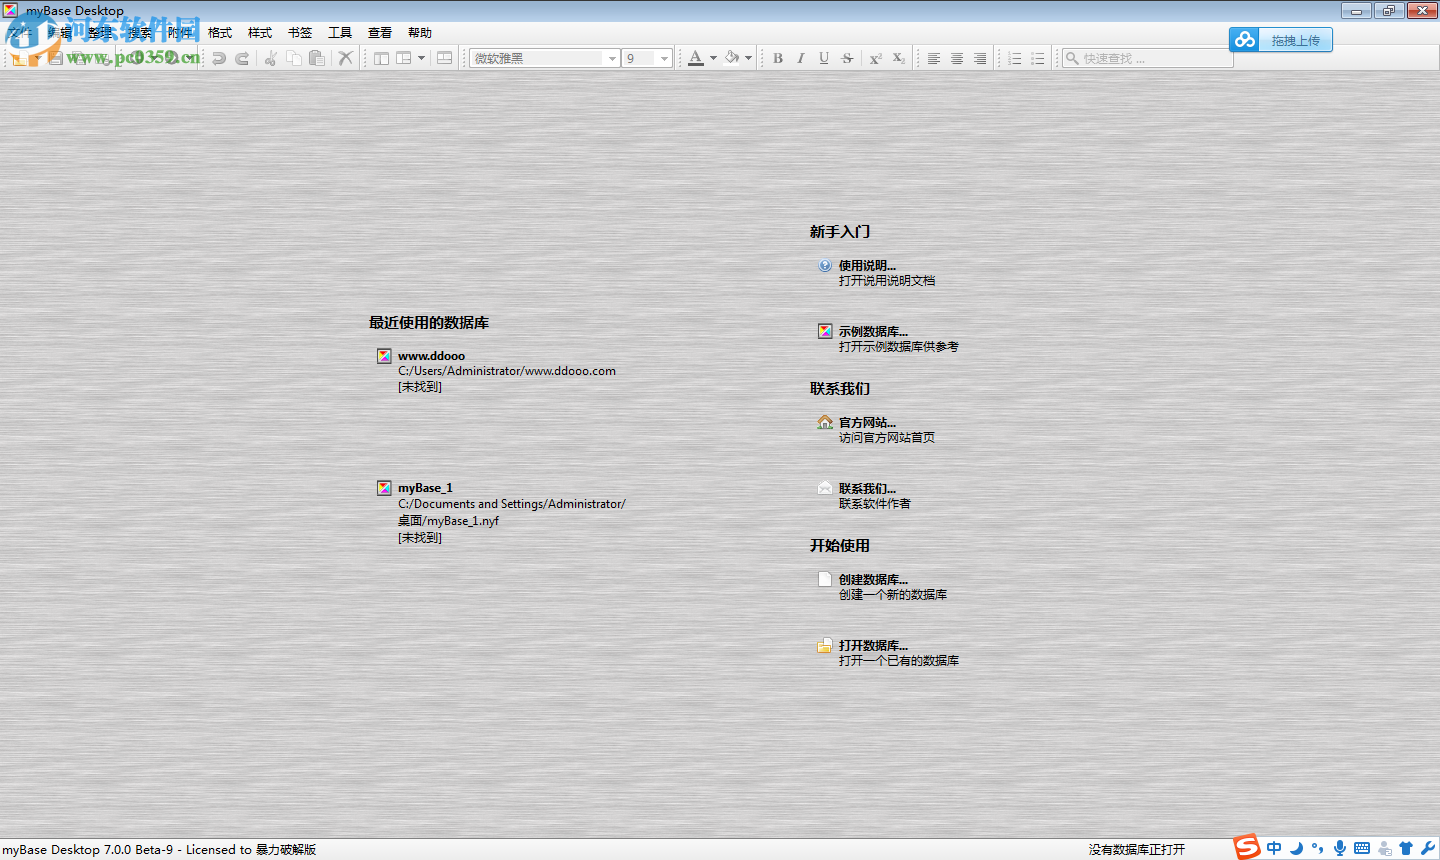This screenshot has height=860, width=1440.
Task: Click the Sogou skin shirt icon
Action: tap(1406, 848)
